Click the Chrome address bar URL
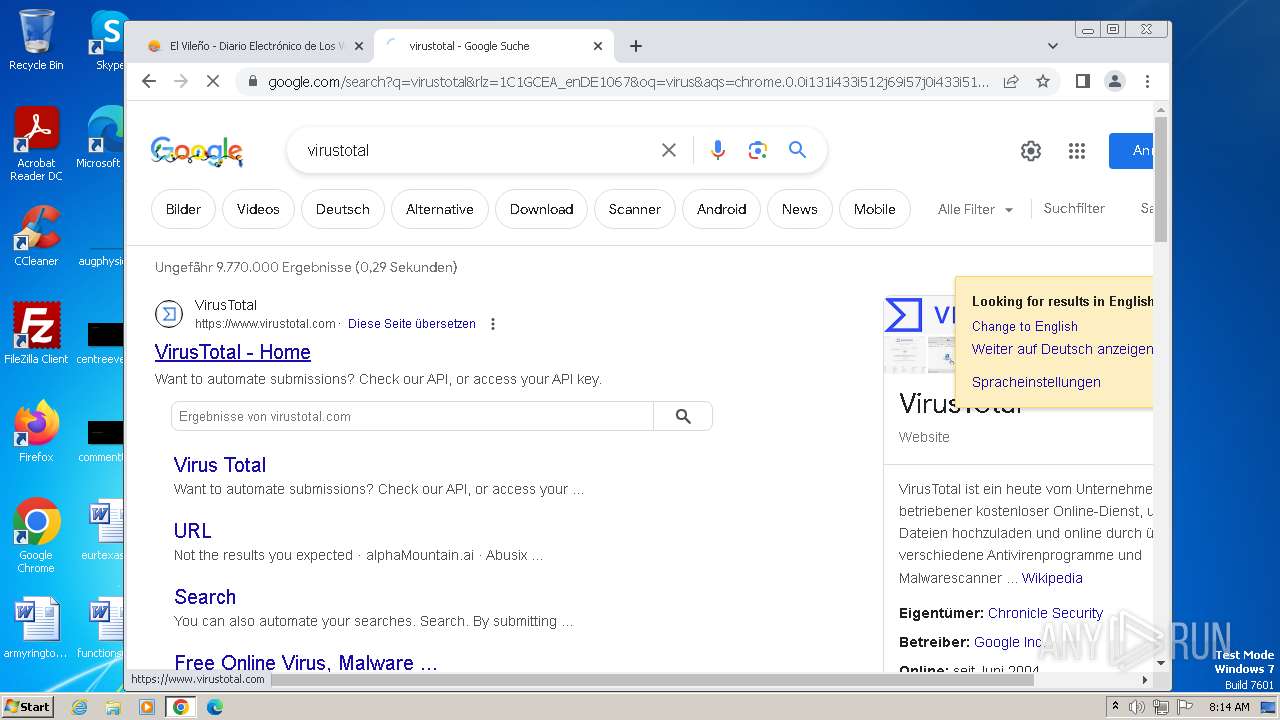This screenshot has width=1280, height=720. click(x=628, y=81)
